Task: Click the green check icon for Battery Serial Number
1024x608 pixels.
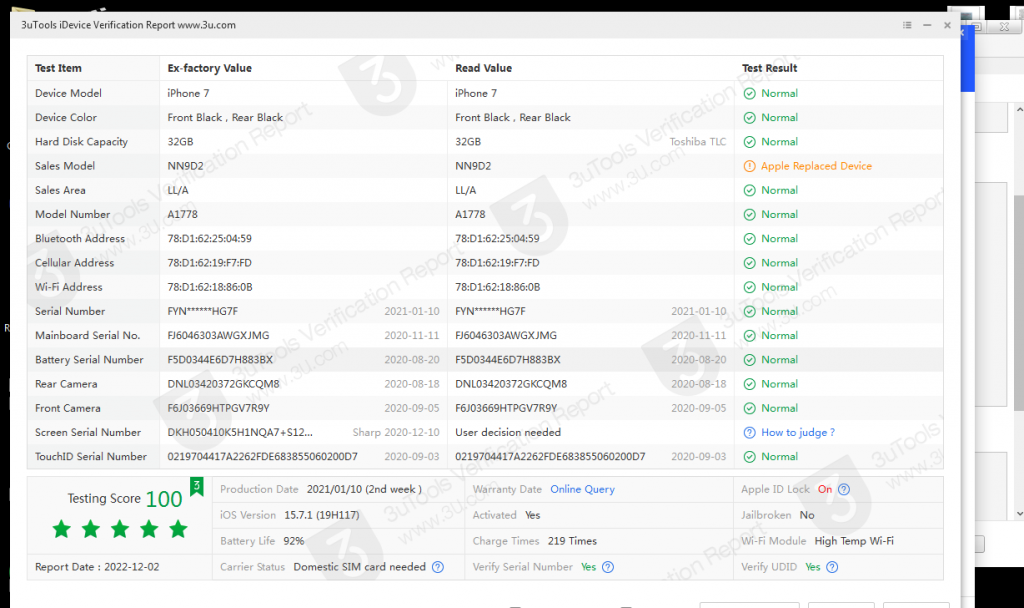Action: 750,360
